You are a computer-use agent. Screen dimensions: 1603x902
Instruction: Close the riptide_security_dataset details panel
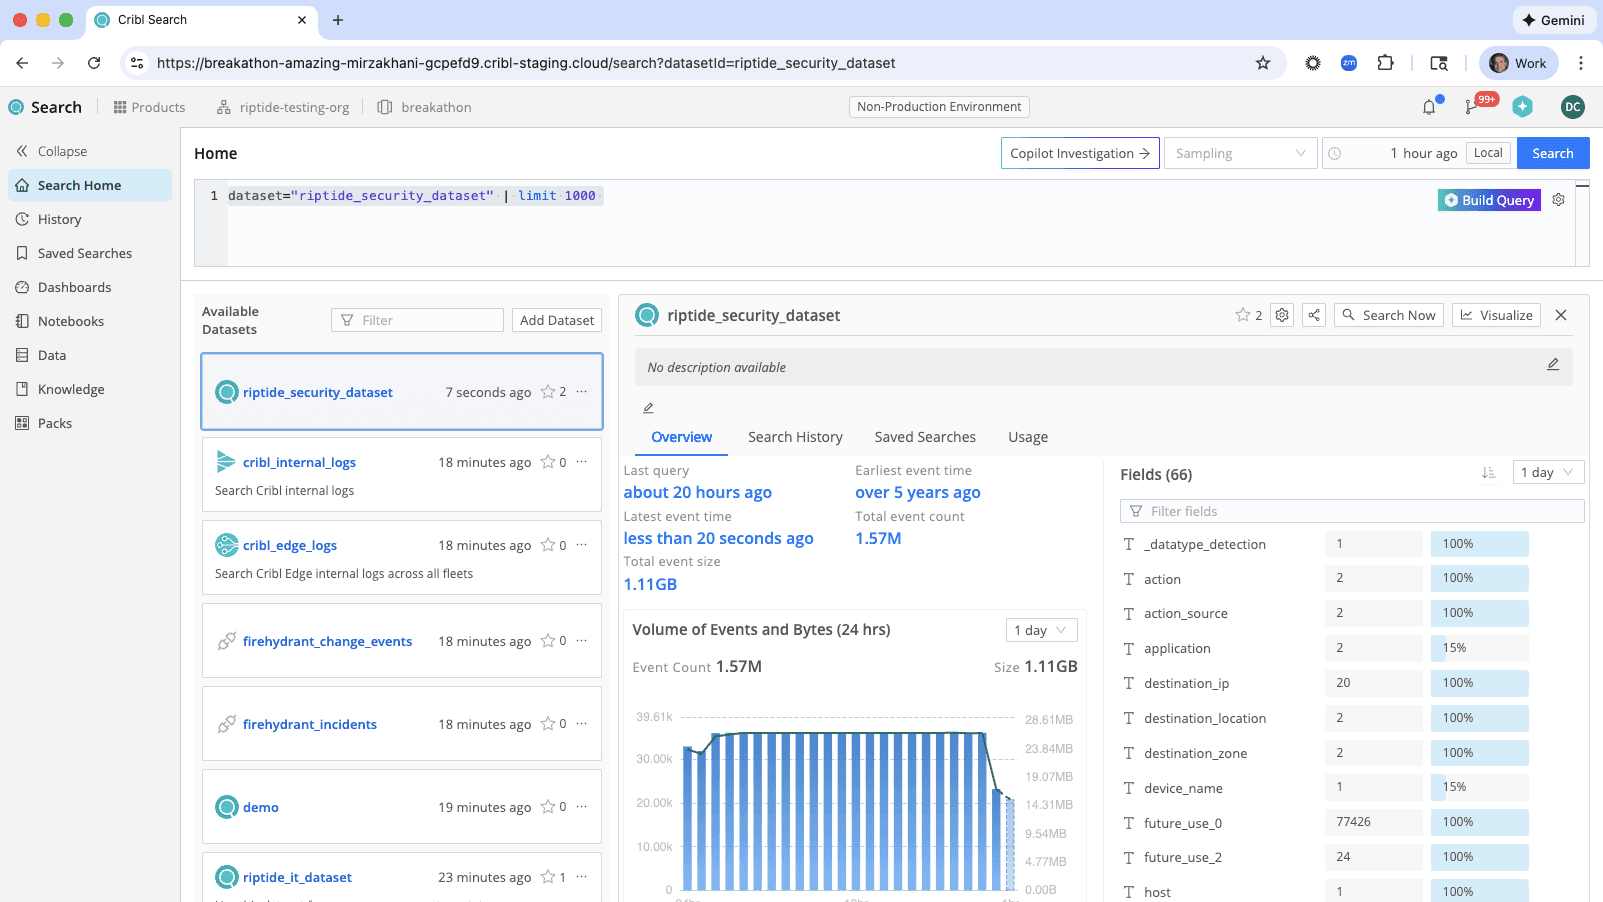click(x=1561, y=315)
